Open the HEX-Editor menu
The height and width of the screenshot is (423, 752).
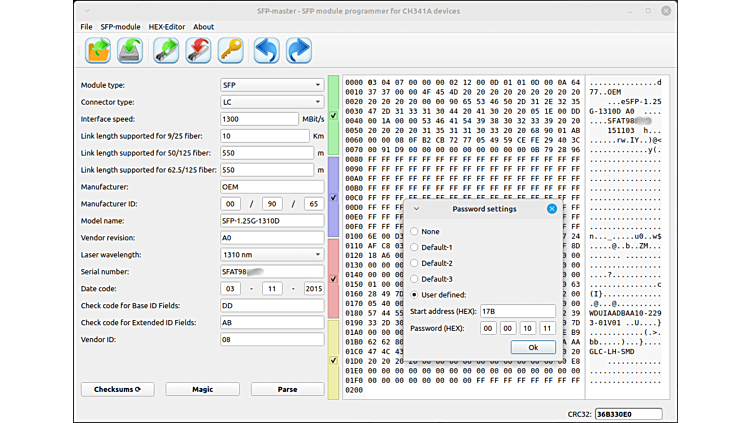[x=166, y=27]
